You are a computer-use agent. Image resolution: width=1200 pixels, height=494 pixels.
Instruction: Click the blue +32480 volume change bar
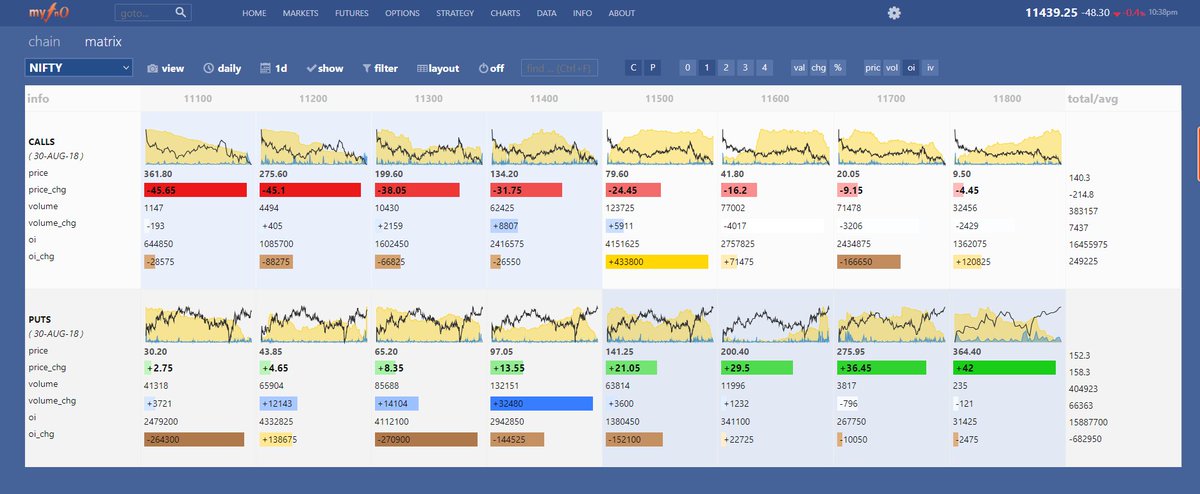540,404
